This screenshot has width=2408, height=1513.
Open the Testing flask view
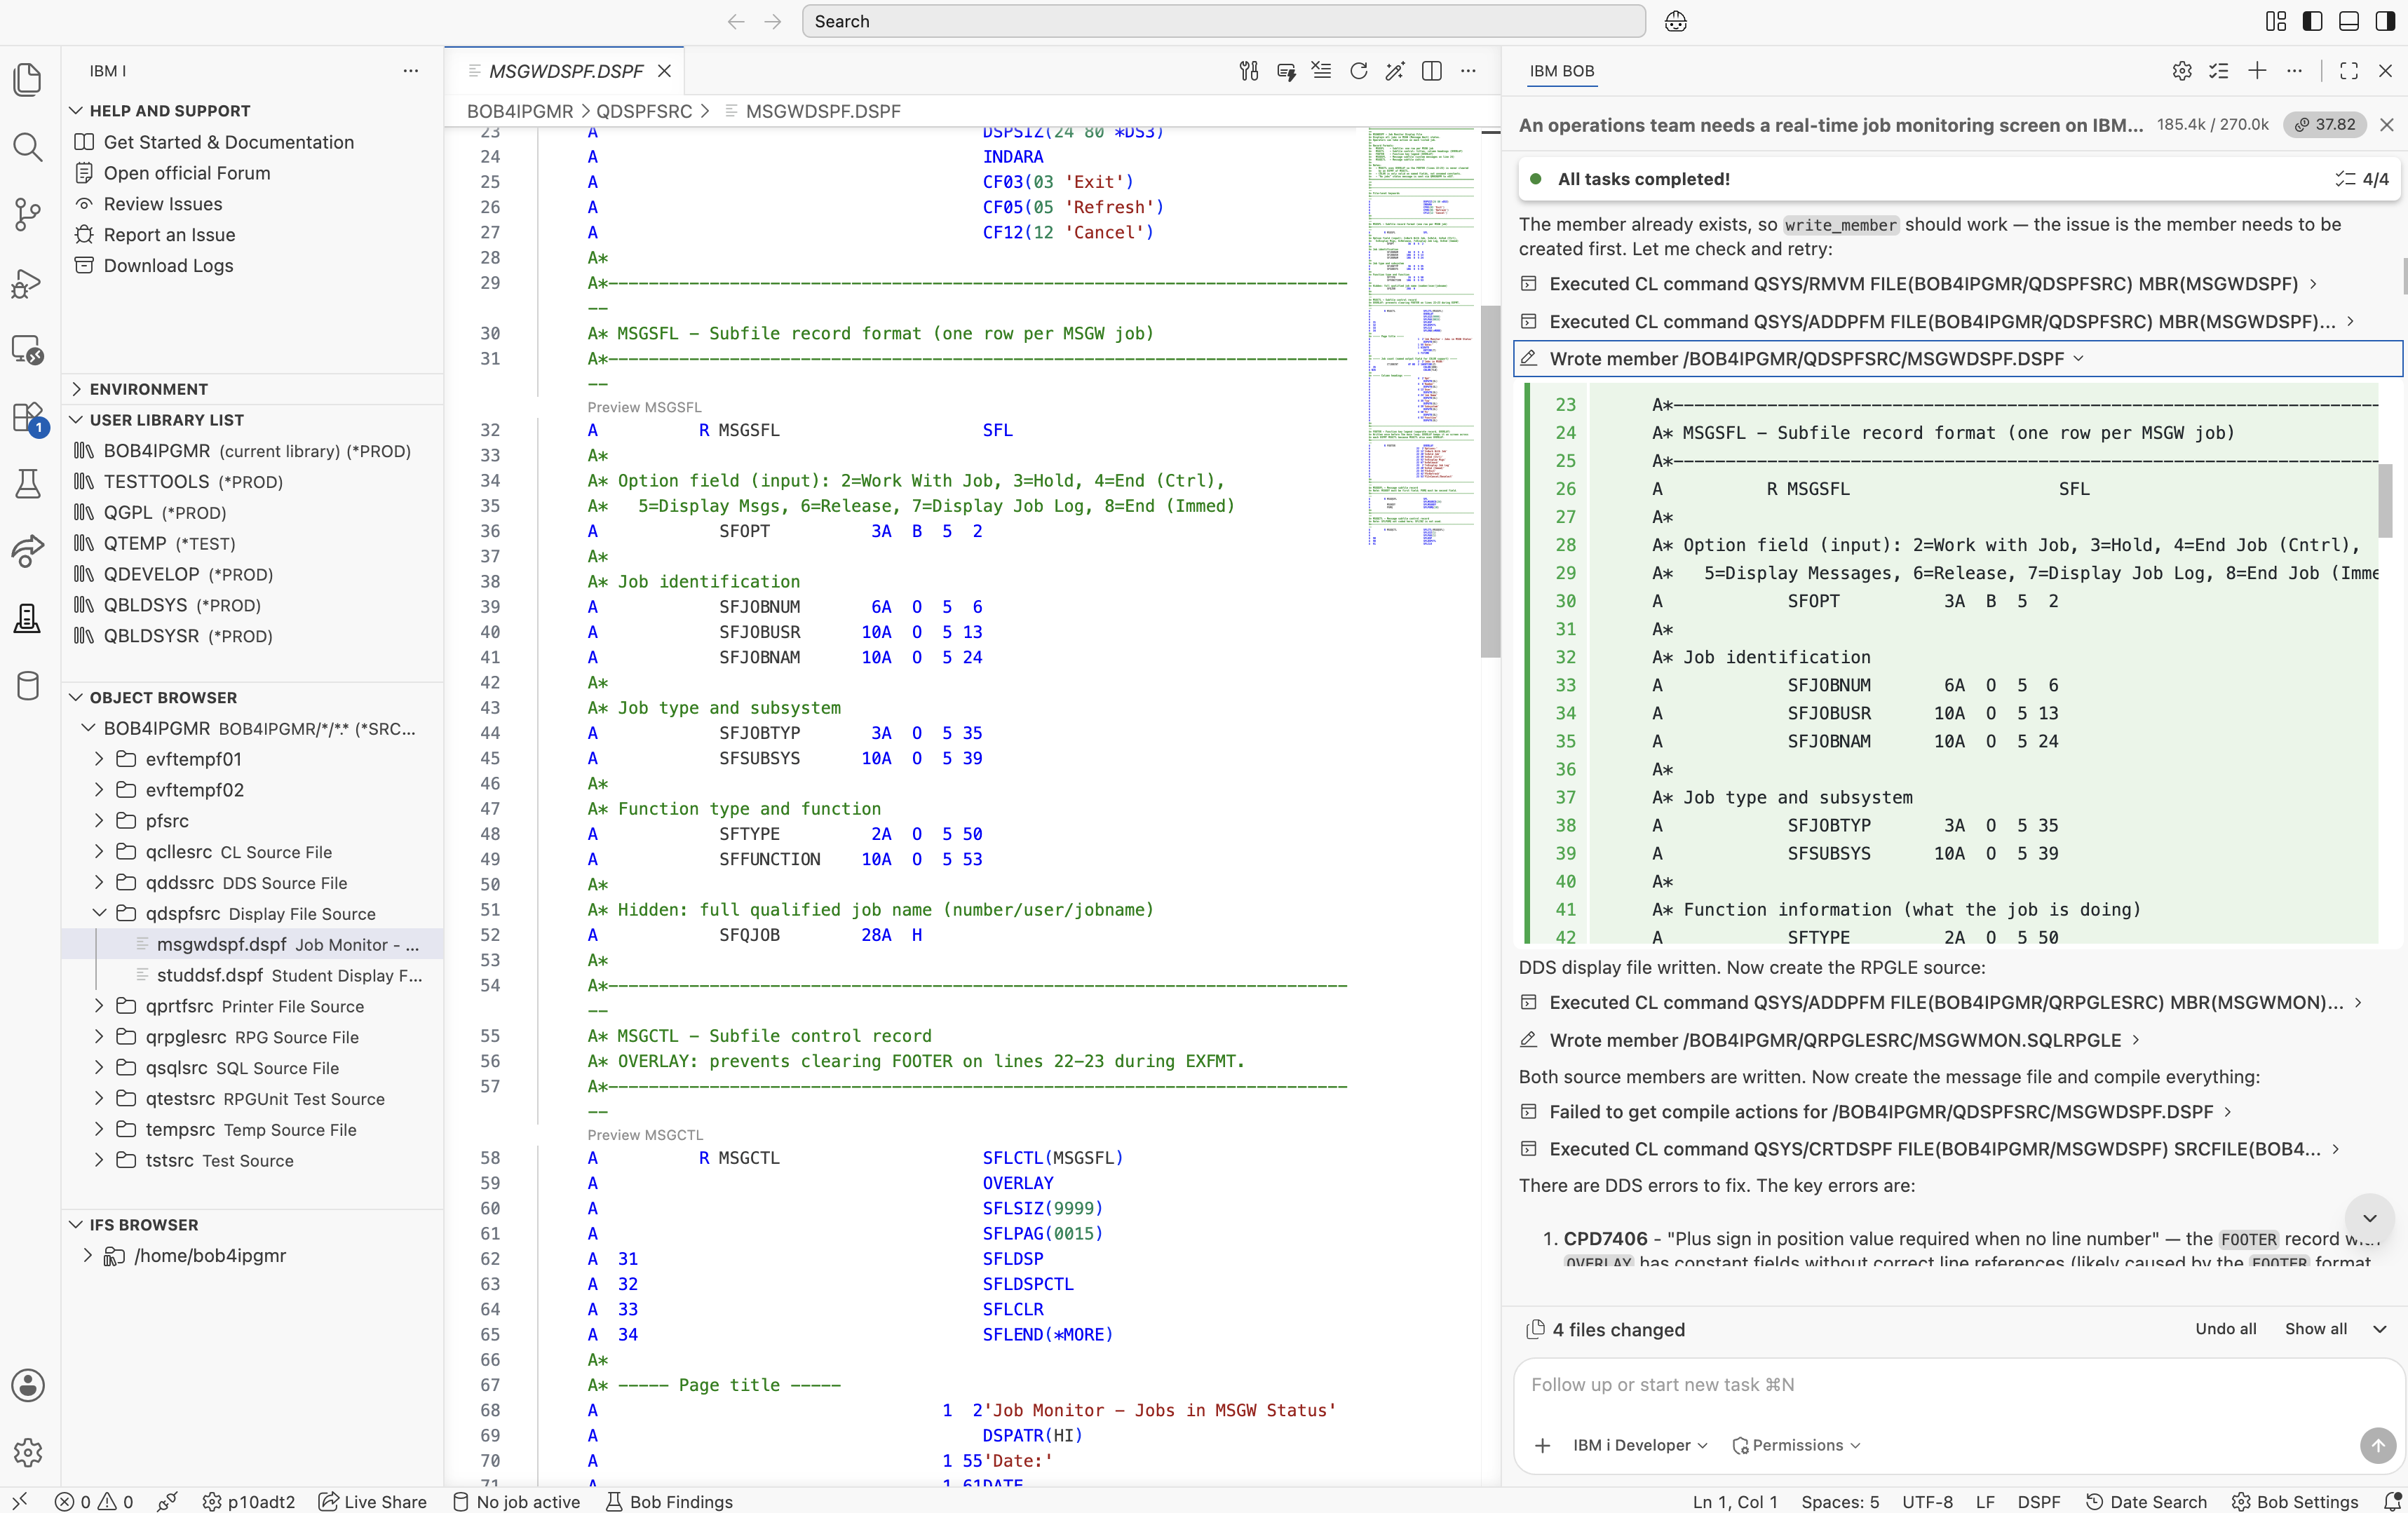click(x=28, y=484)
